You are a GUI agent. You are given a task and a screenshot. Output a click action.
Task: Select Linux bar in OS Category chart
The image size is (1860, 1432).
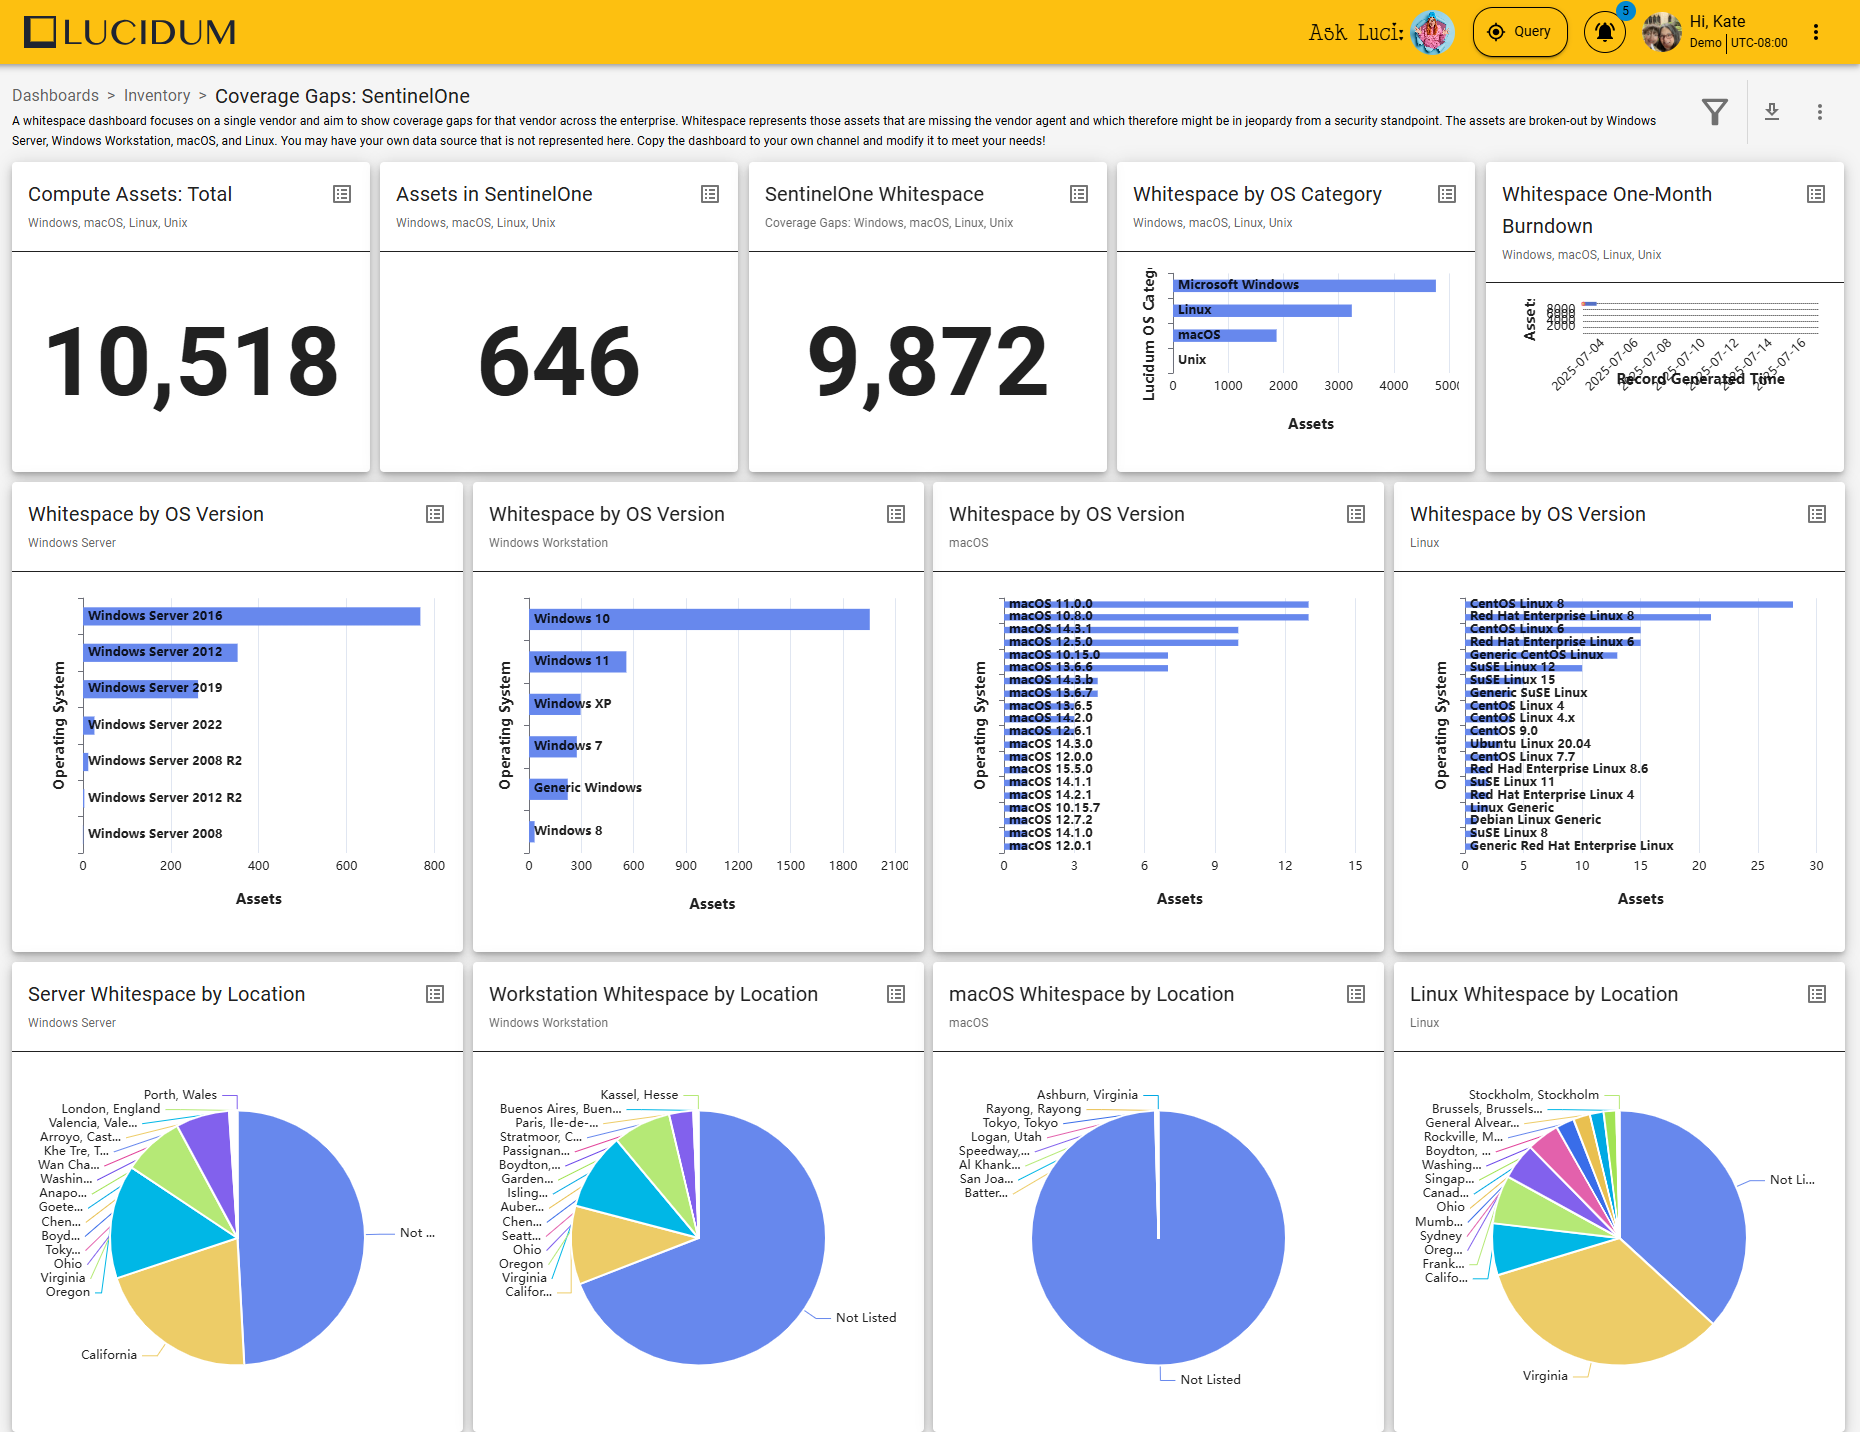(1263, 310)
